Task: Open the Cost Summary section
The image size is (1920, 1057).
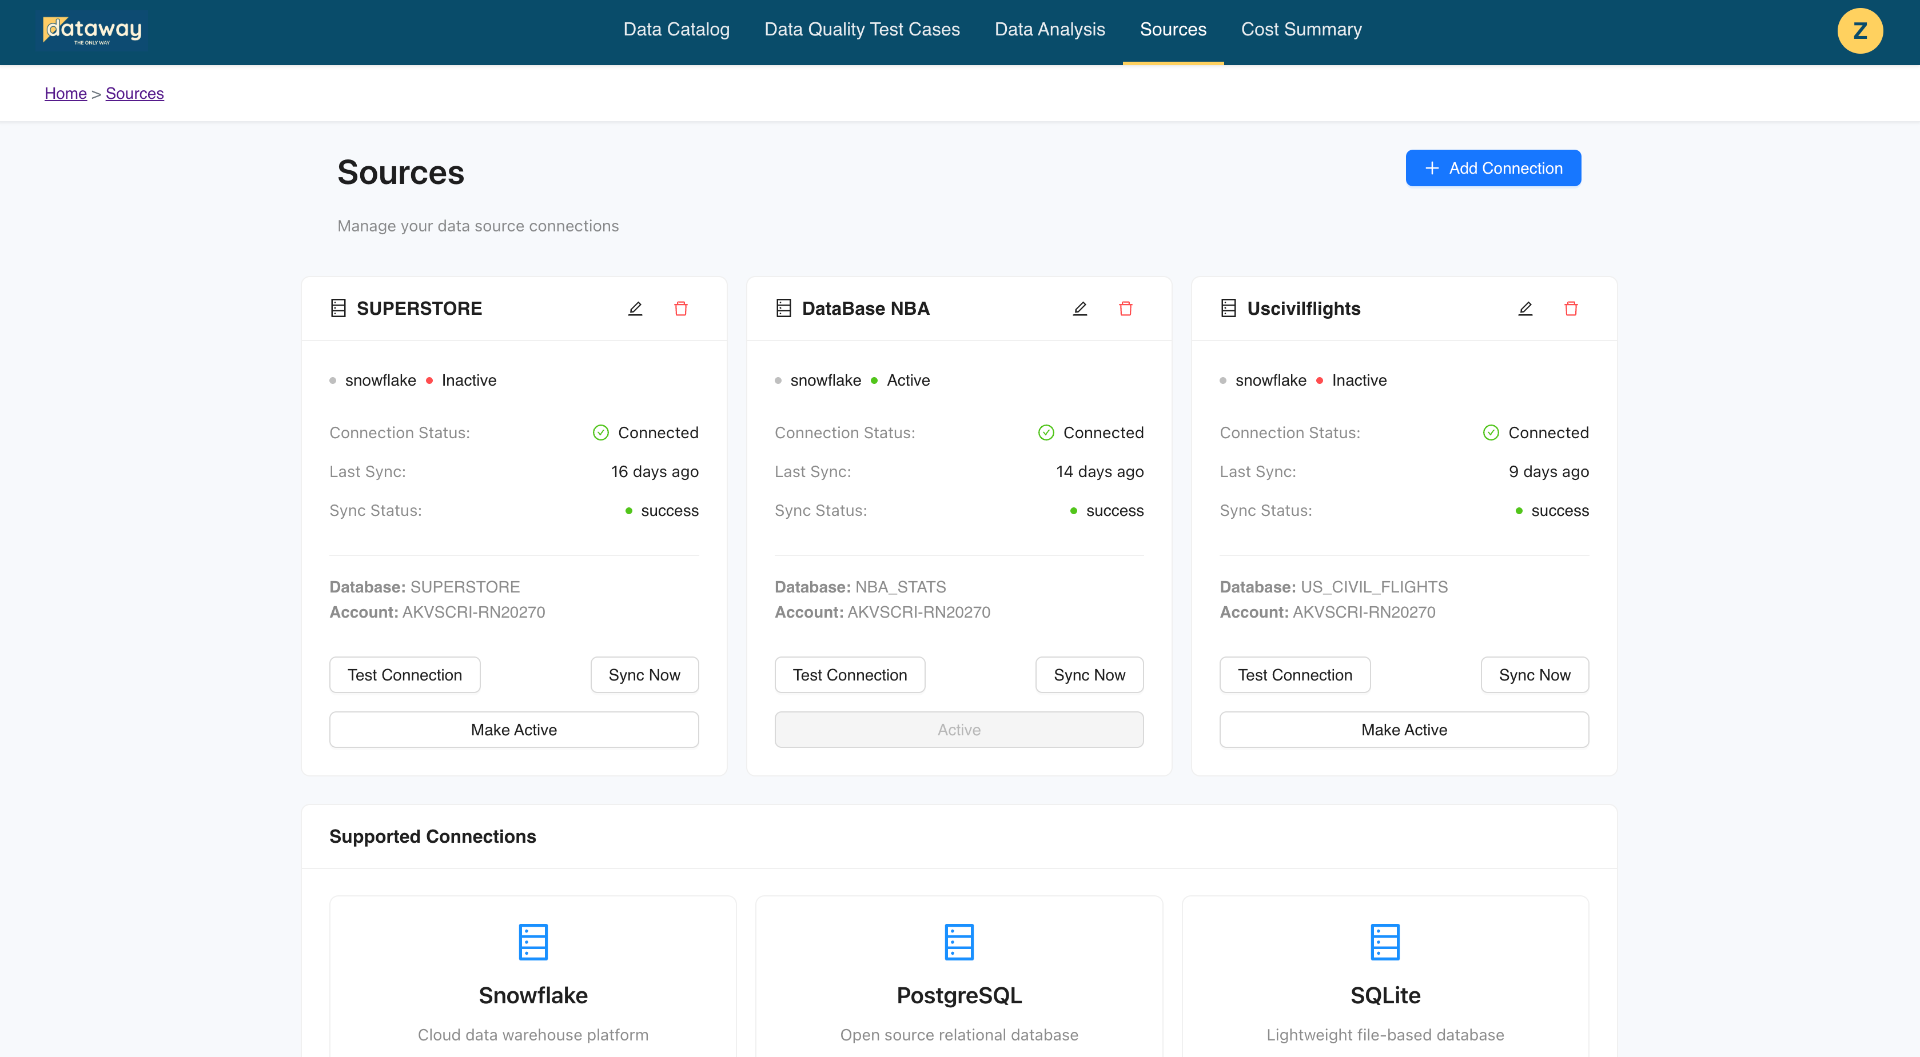Action: click(x=1301, y=29)
